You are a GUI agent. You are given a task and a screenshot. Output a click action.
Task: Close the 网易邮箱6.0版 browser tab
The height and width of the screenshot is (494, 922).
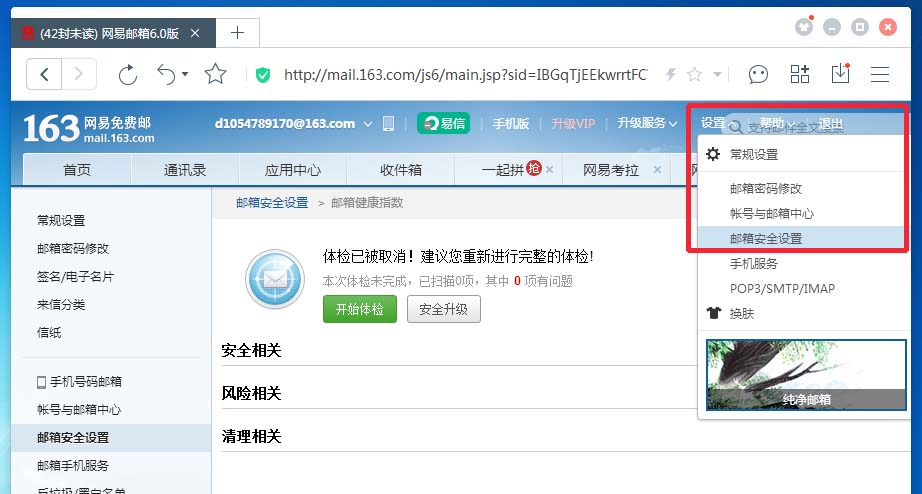click(x=195, y=34)
